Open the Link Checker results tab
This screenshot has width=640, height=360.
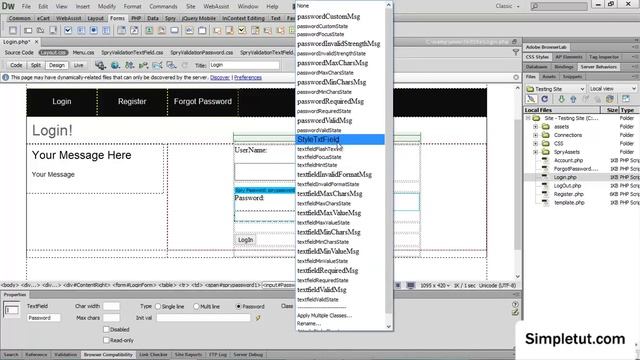153,355
